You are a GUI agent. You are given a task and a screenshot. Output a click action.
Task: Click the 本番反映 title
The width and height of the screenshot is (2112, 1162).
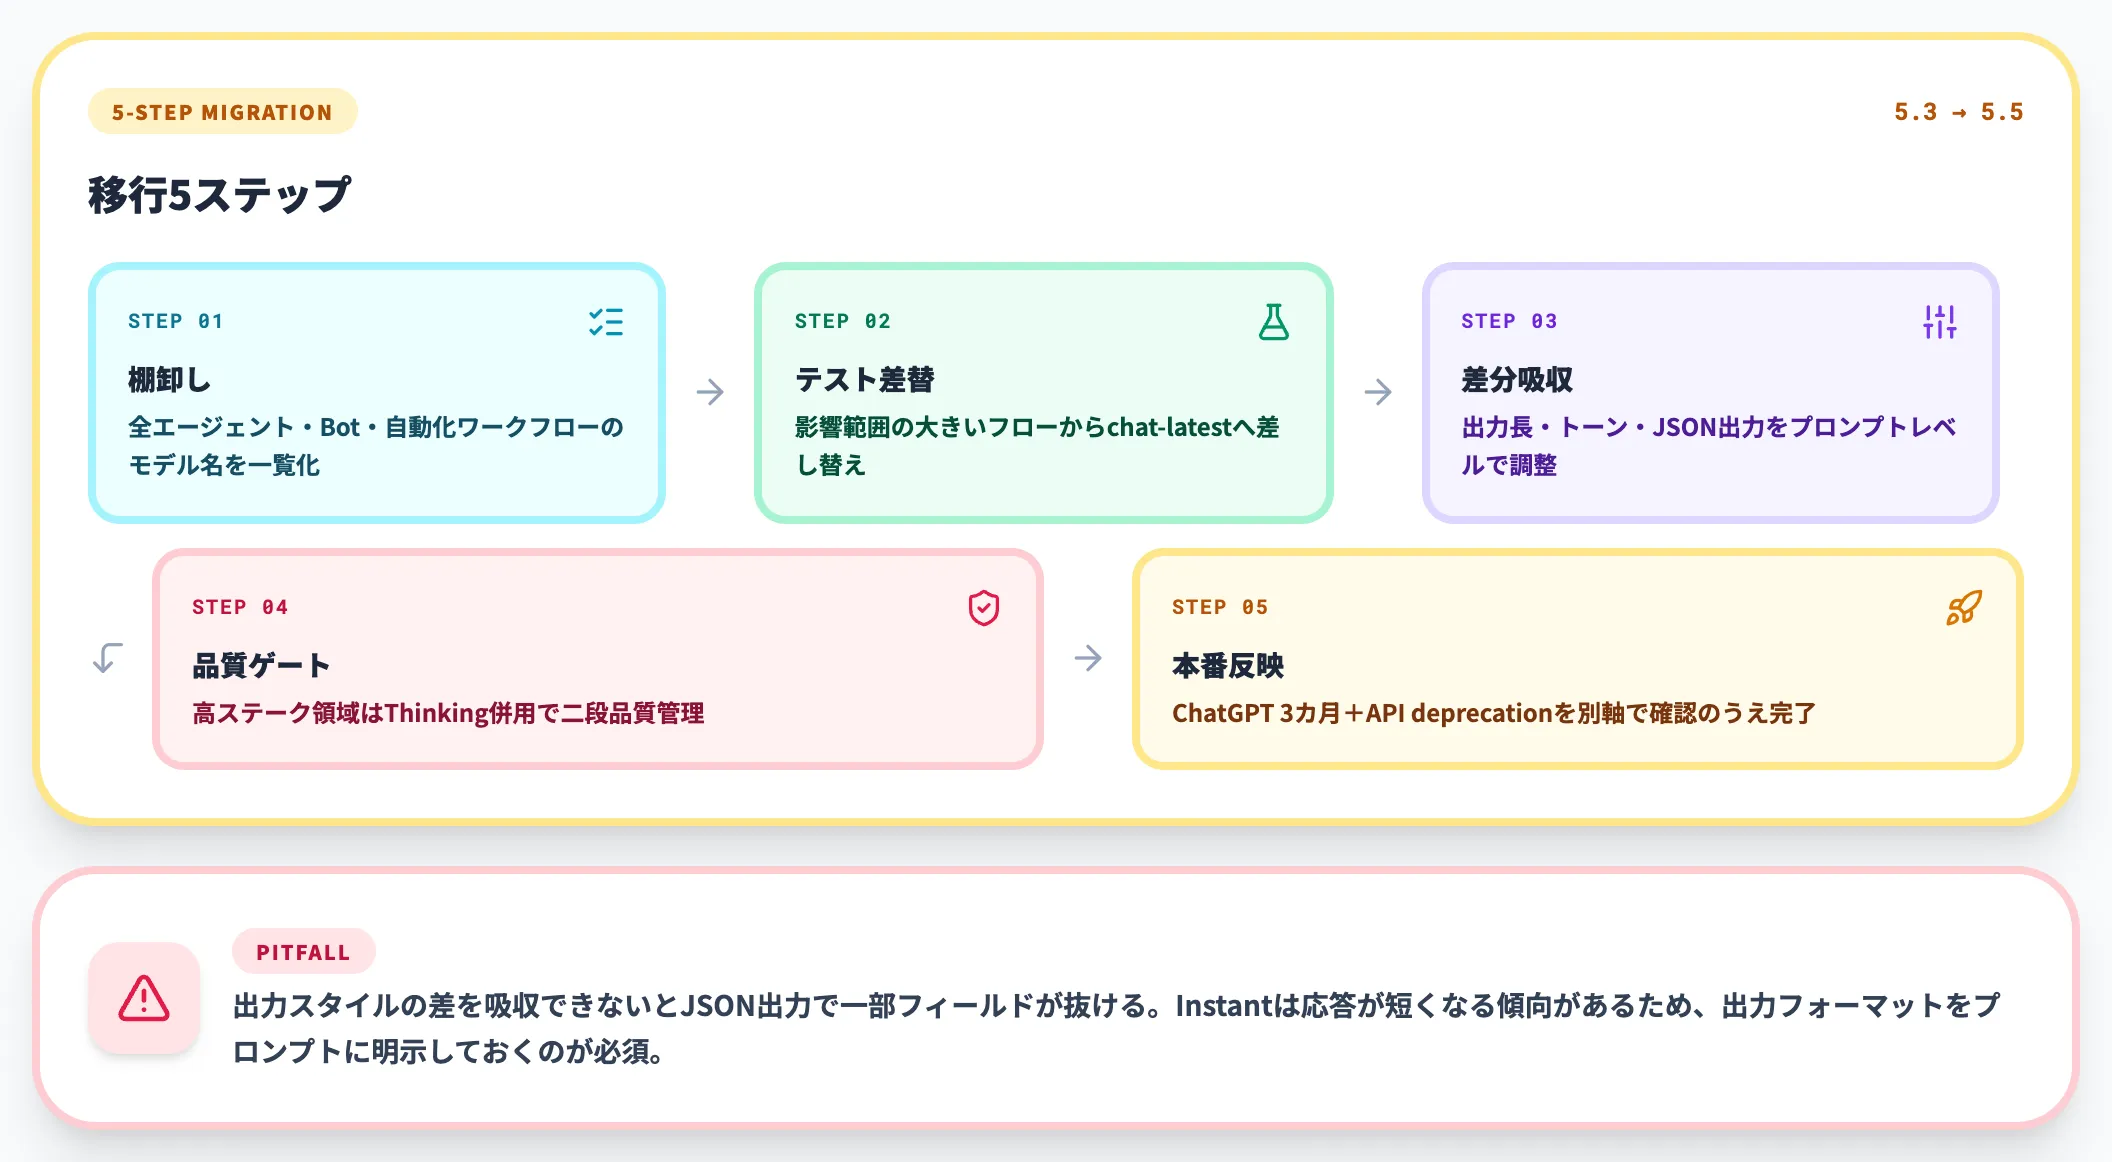coord(1228,666)
